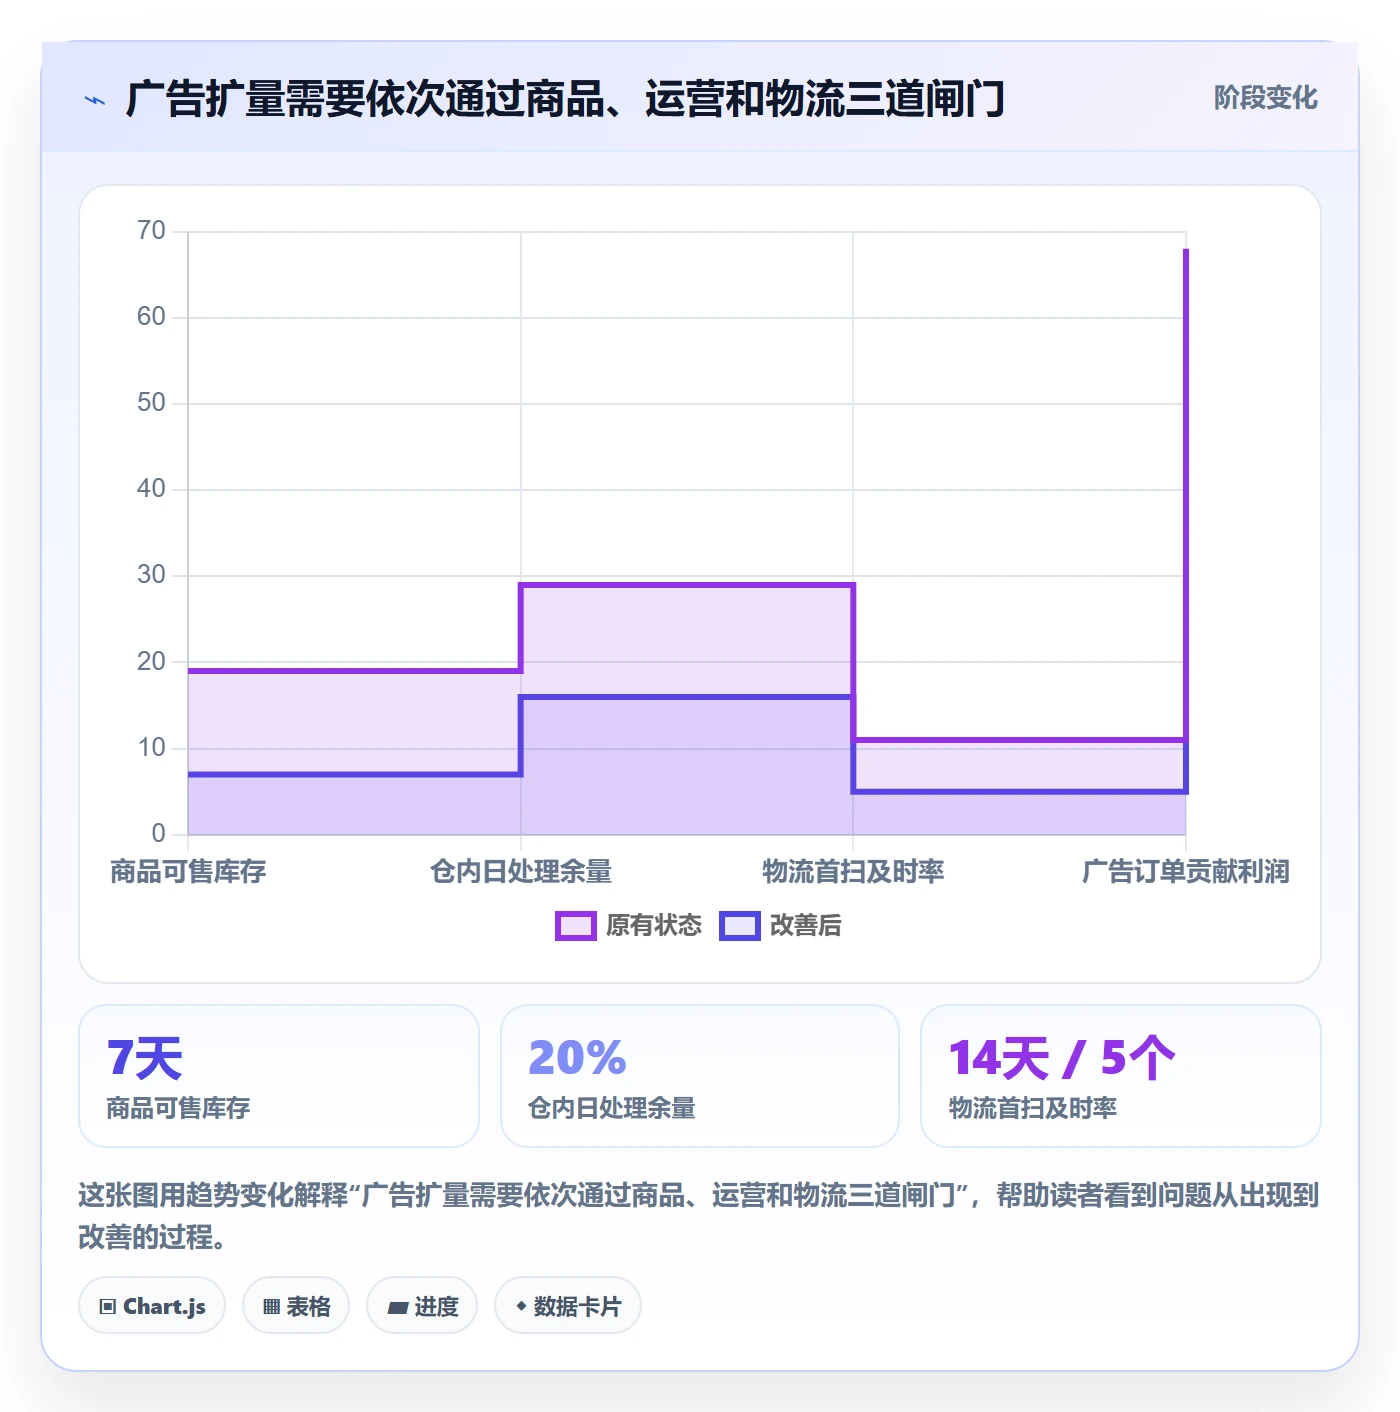Click the 广告订单贡献利润 x-axis label
The height and width of the screenshot is (1412, 1400).
[1186, 872]
